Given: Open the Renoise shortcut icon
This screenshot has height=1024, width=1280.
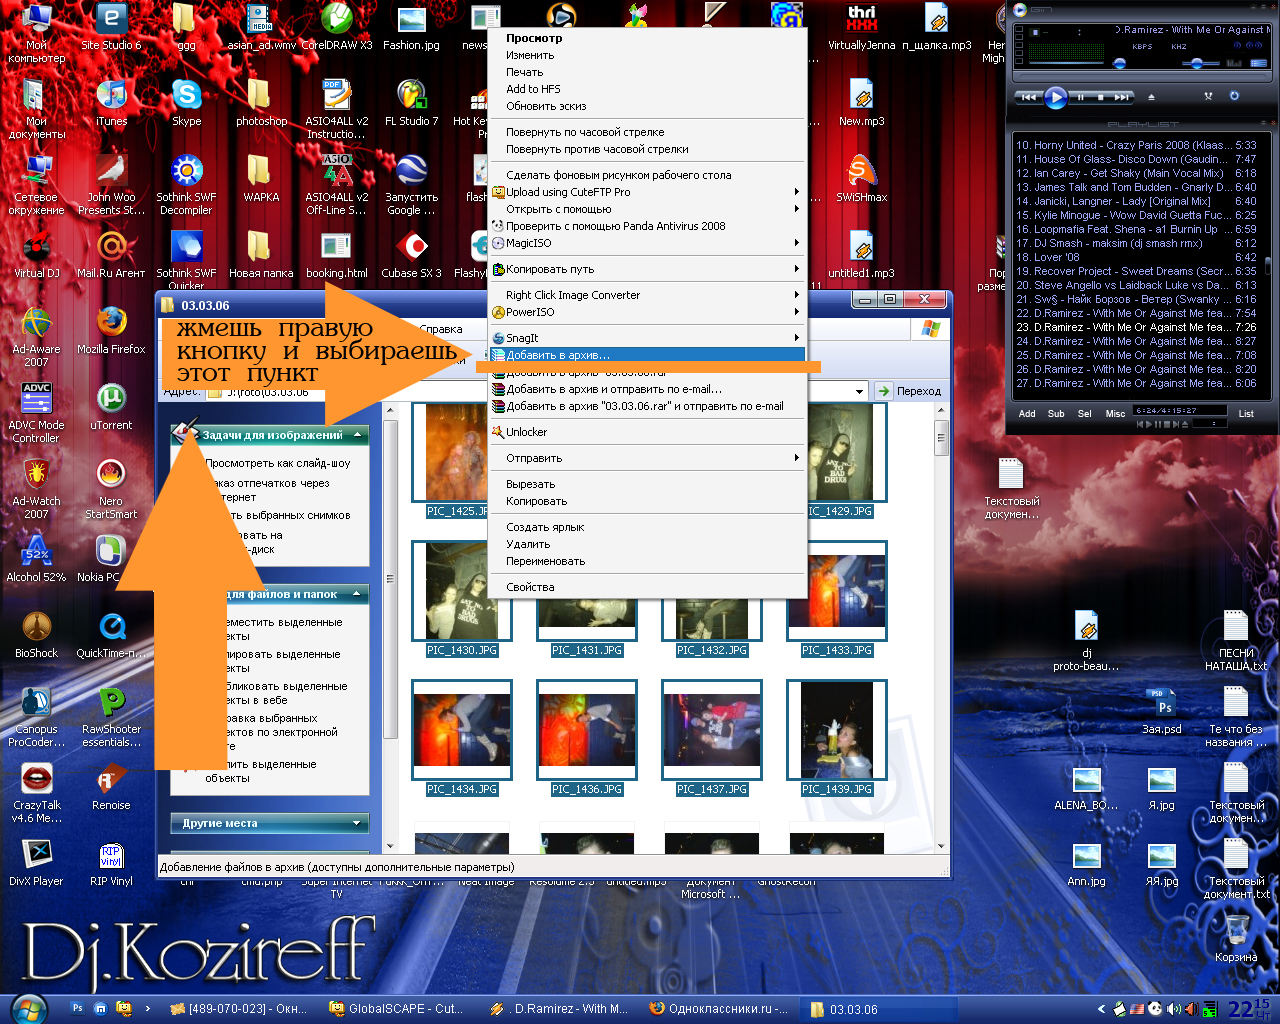Looking at the screenshot, I should pyautogui.click(x=111, y=787).
